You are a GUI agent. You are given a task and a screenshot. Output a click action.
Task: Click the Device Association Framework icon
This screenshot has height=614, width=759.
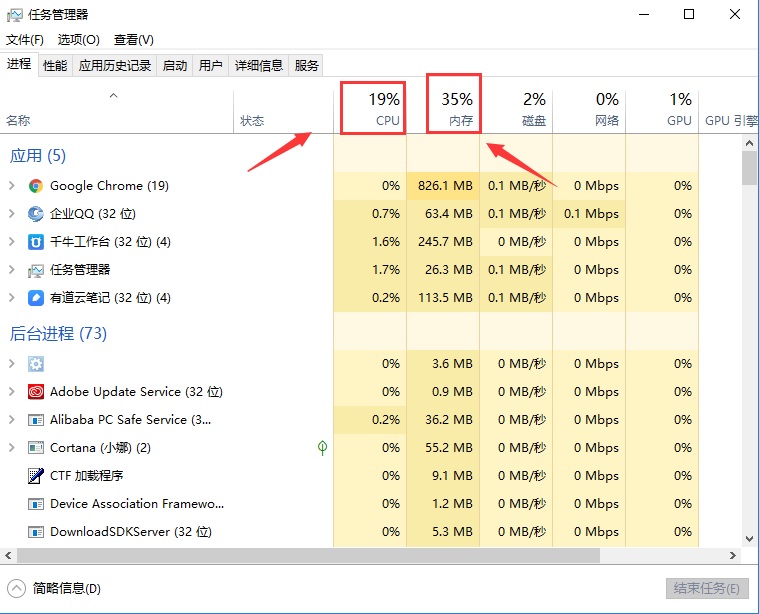click(36, 504)
